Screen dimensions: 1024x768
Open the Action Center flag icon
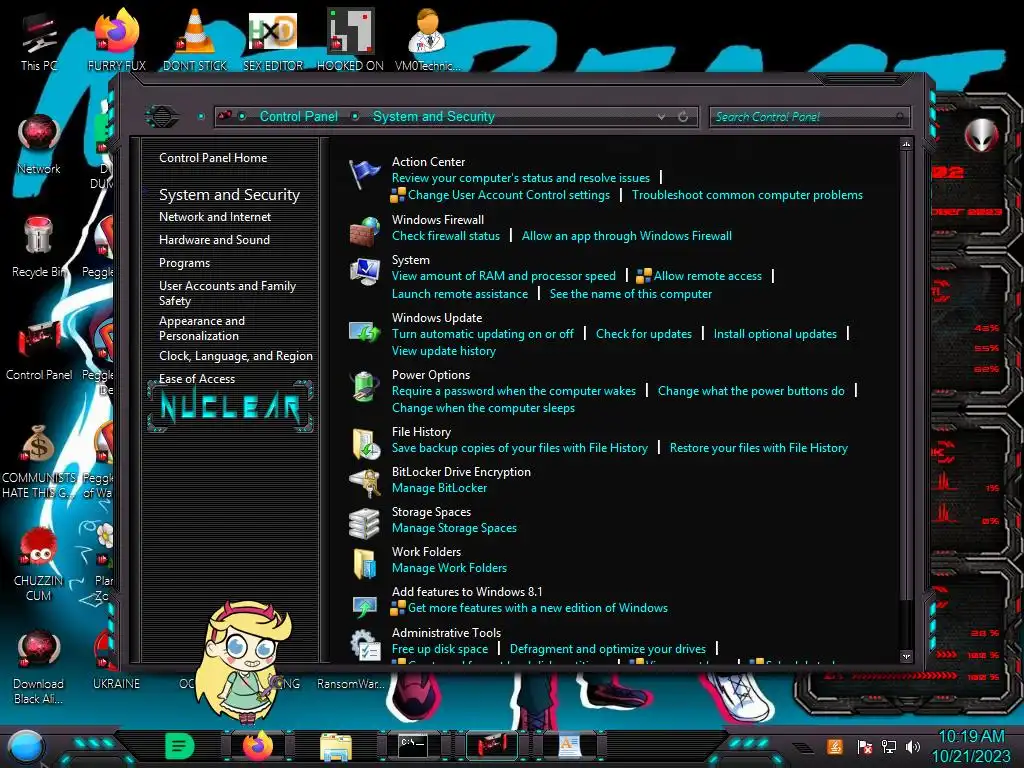coord(364,175)
